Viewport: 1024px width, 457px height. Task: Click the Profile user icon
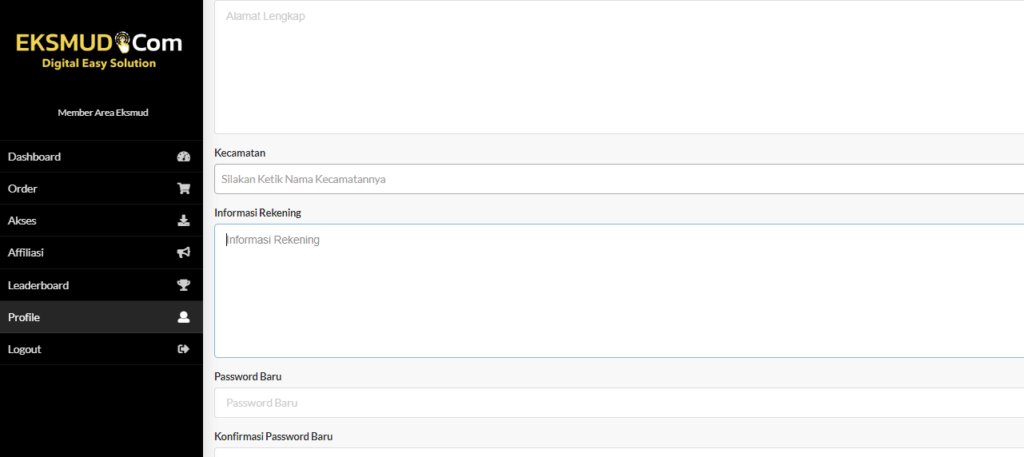click(184, 317)
